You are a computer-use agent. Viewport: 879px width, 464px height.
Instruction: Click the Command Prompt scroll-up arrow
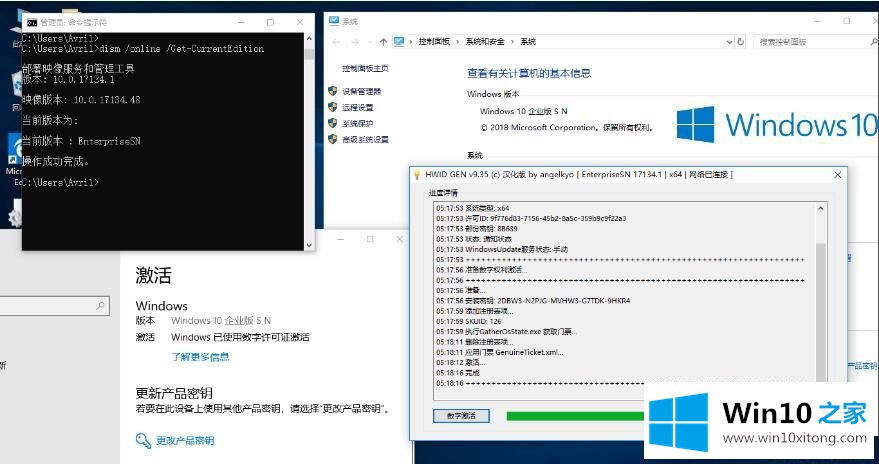309,39
